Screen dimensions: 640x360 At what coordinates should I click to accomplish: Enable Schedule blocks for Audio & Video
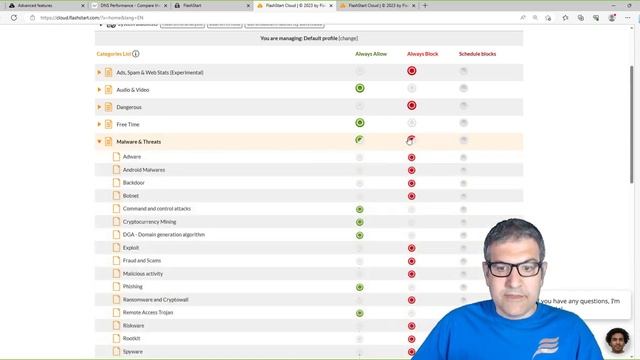click(x=463, y=88)
